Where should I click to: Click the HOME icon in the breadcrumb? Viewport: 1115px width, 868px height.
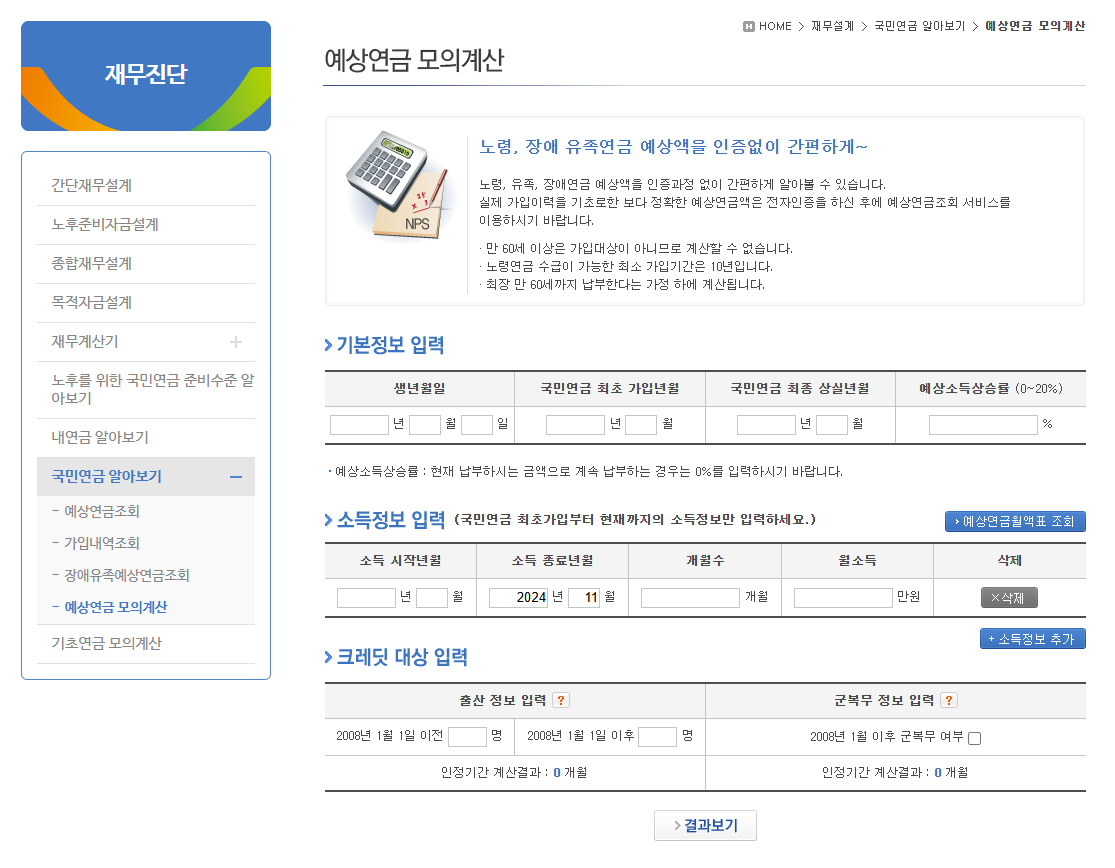[748, 26]
